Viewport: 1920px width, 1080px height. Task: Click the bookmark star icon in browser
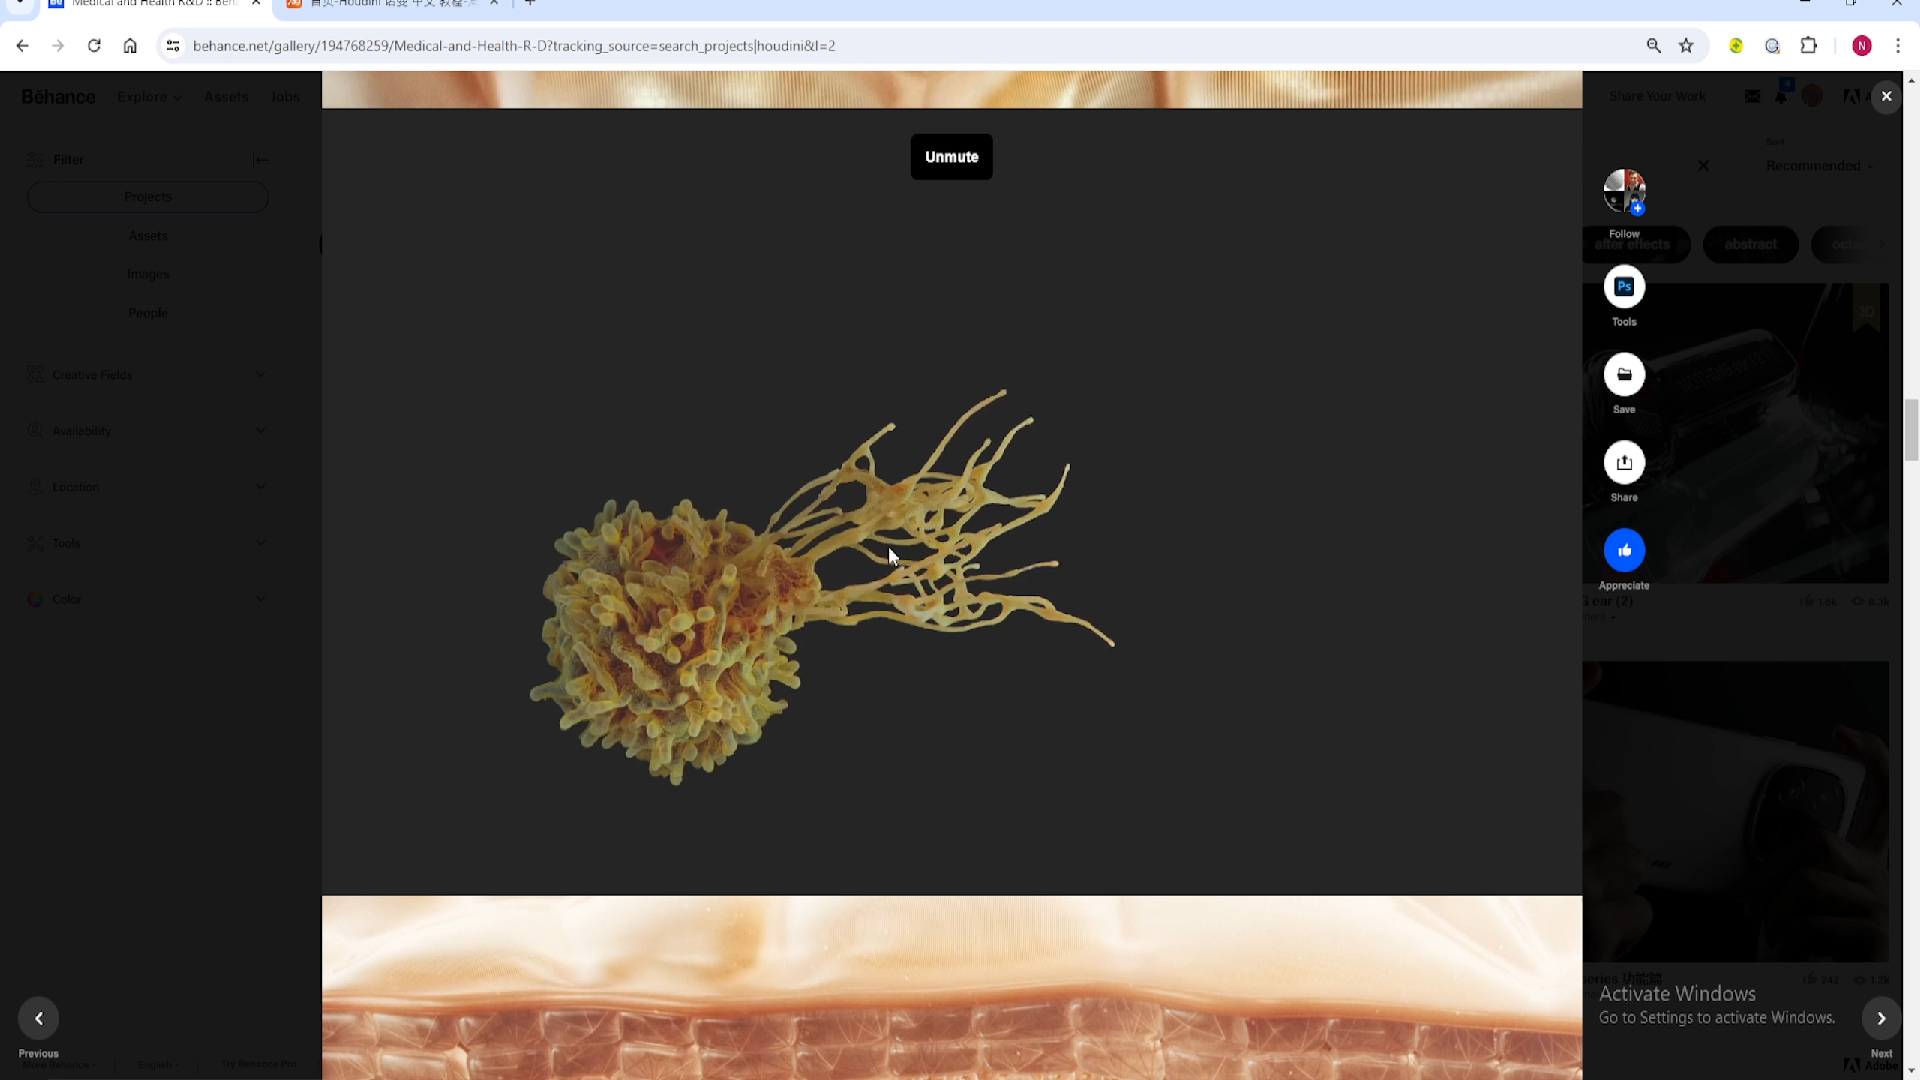(x=1687, y=46)
